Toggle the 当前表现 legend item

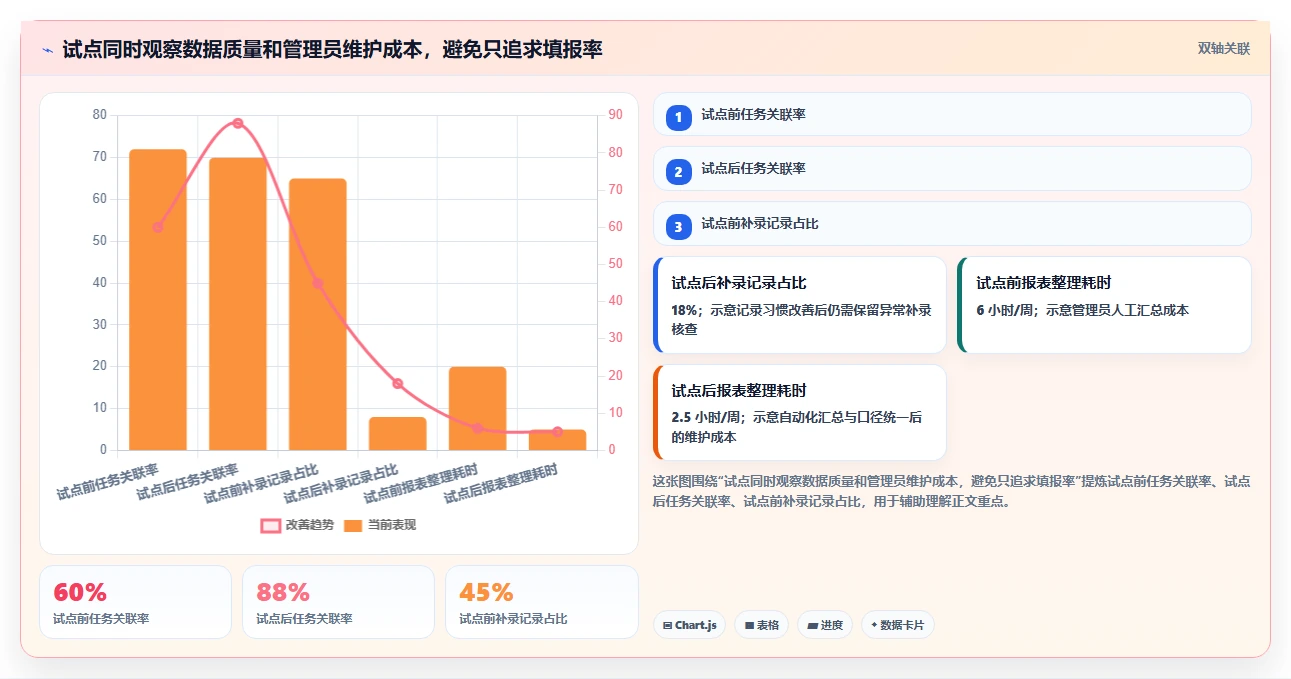tap(379, 525)
